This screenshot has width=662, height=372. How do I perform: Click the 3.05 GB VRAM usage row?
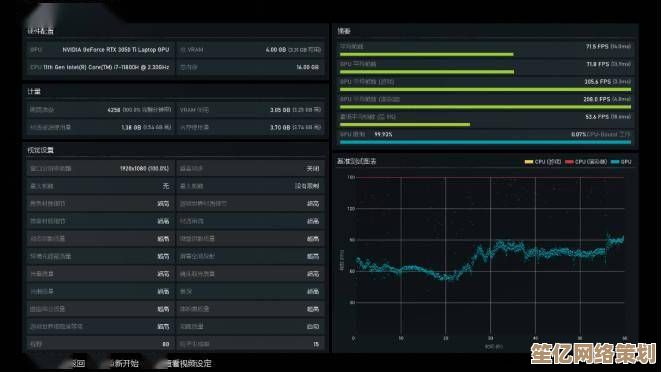tap(250, 110)
